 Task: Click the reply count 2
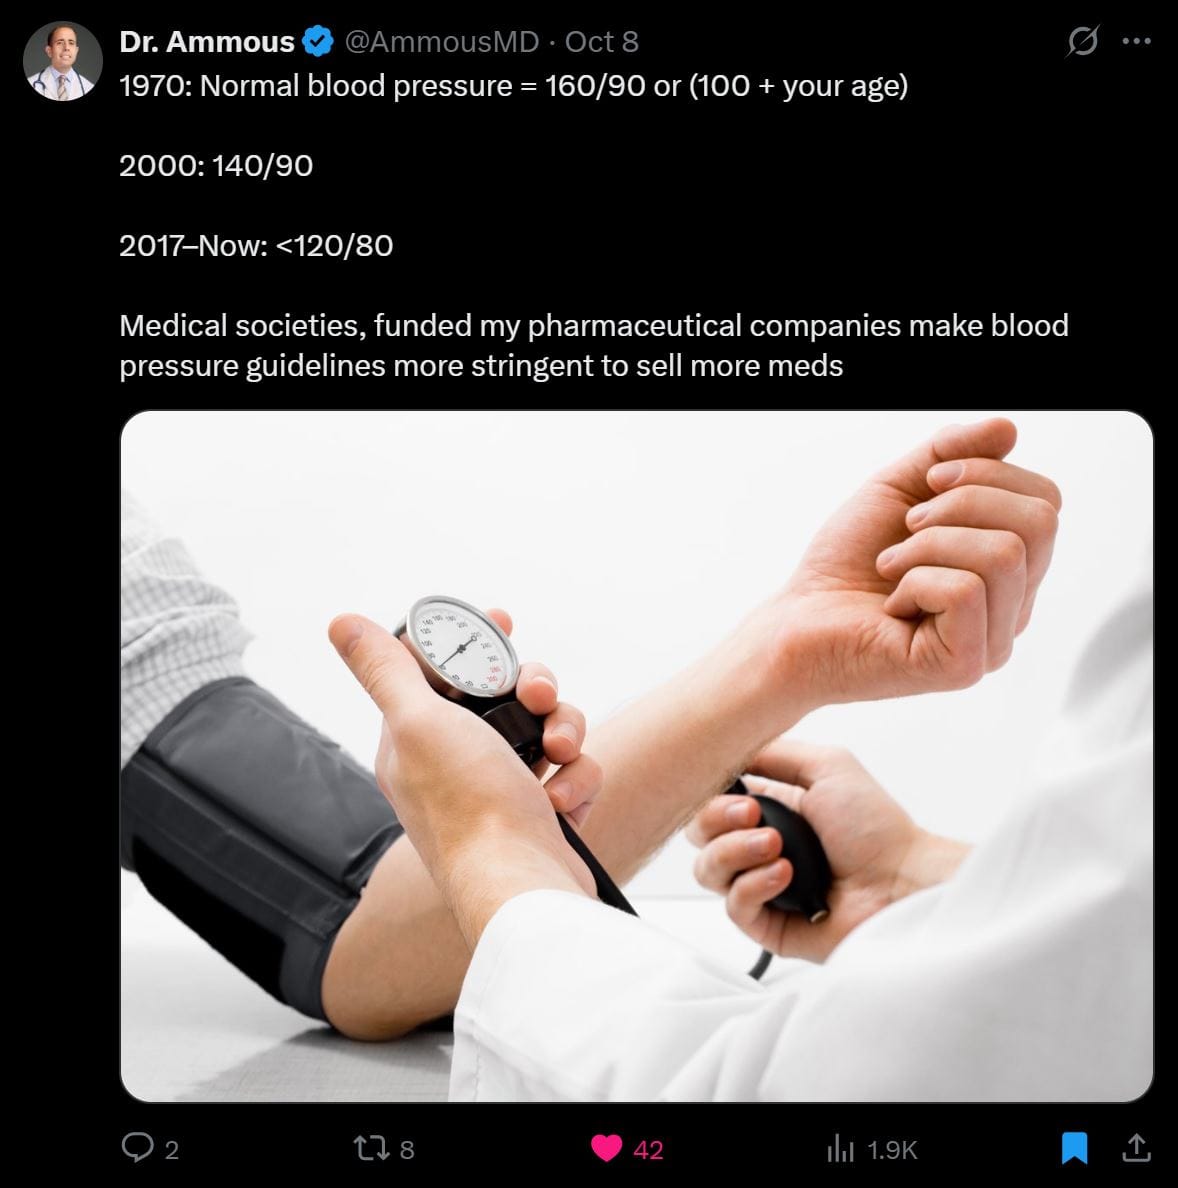coord(172,1150)
